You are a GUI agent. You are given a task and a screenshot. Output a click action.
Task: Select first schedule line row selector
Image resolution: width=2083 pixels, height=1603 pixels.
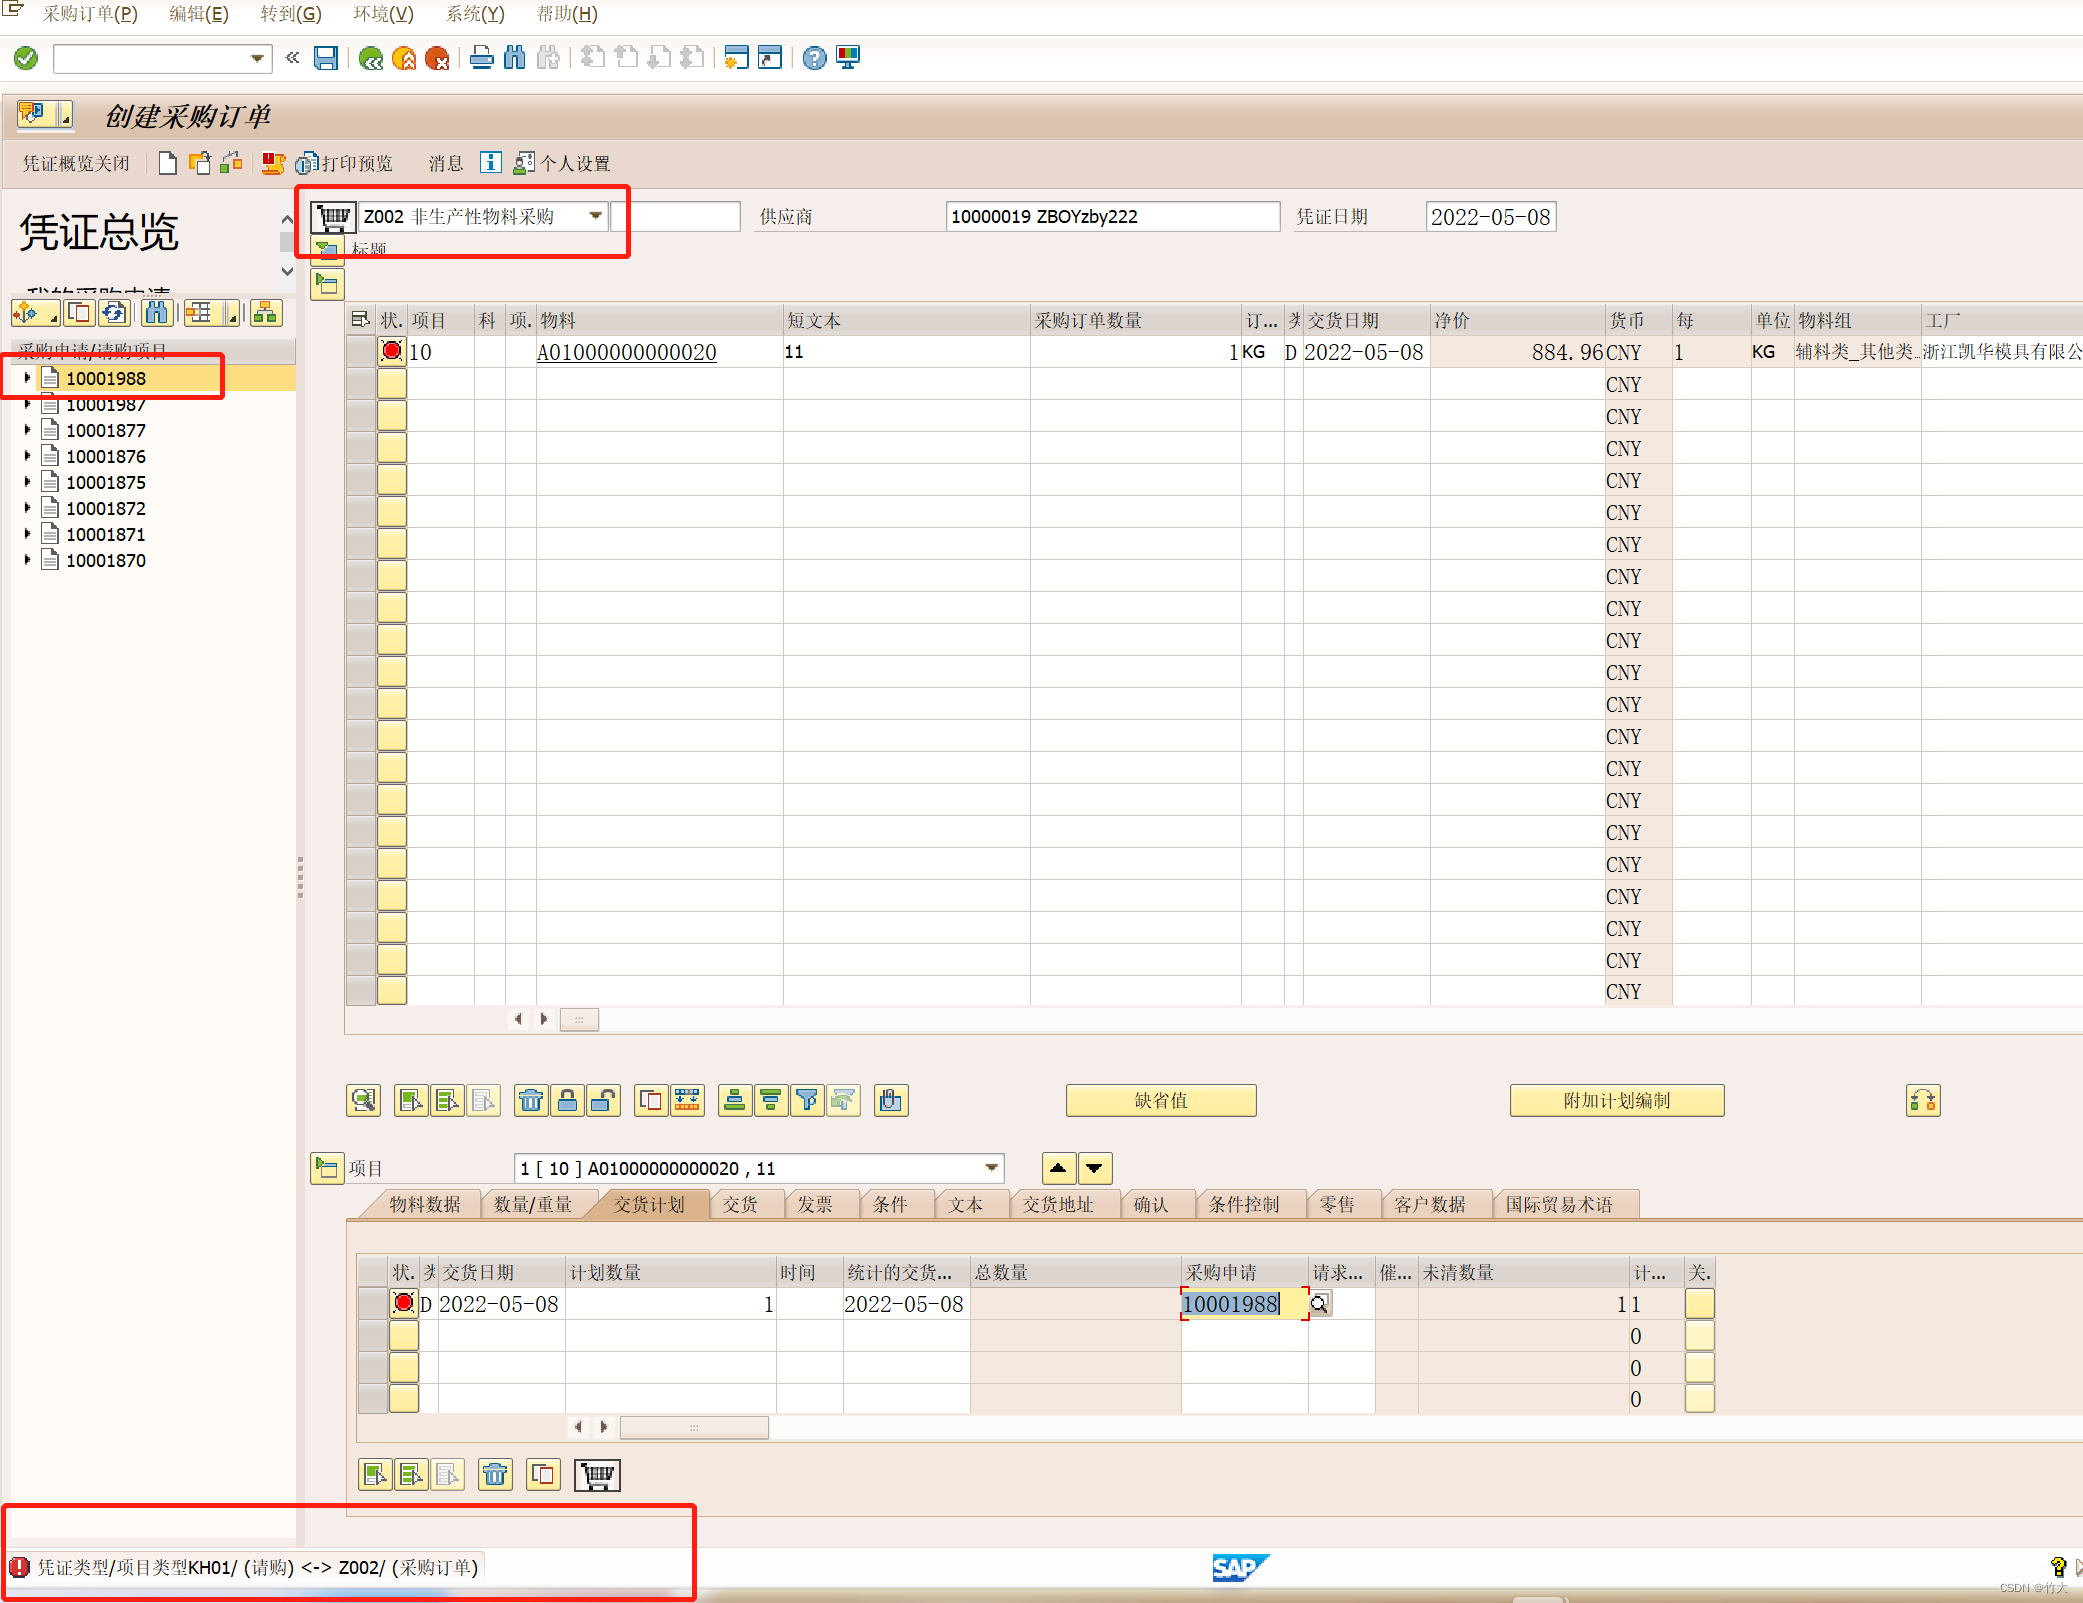pyautogui.click(x=372, y=1304)
